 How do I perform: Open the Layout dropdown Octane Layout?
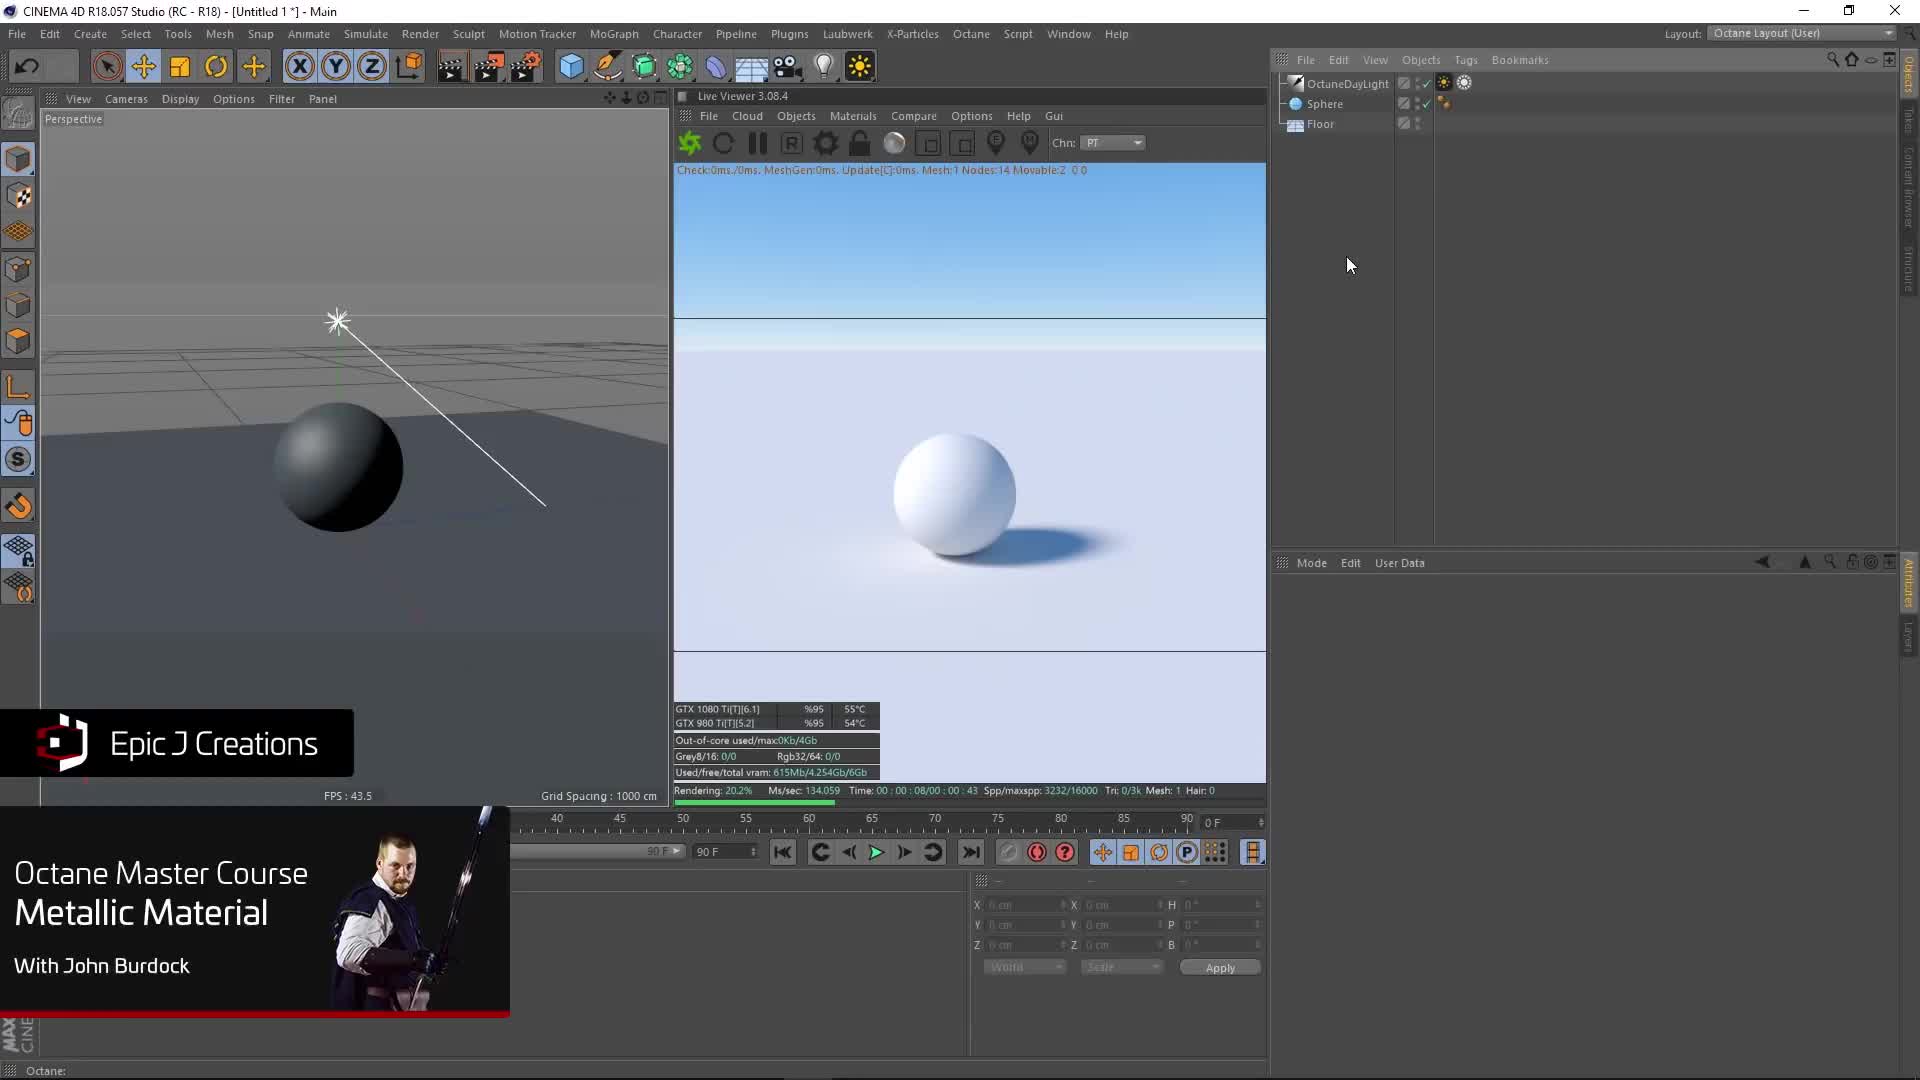[x=1803, y=33]
